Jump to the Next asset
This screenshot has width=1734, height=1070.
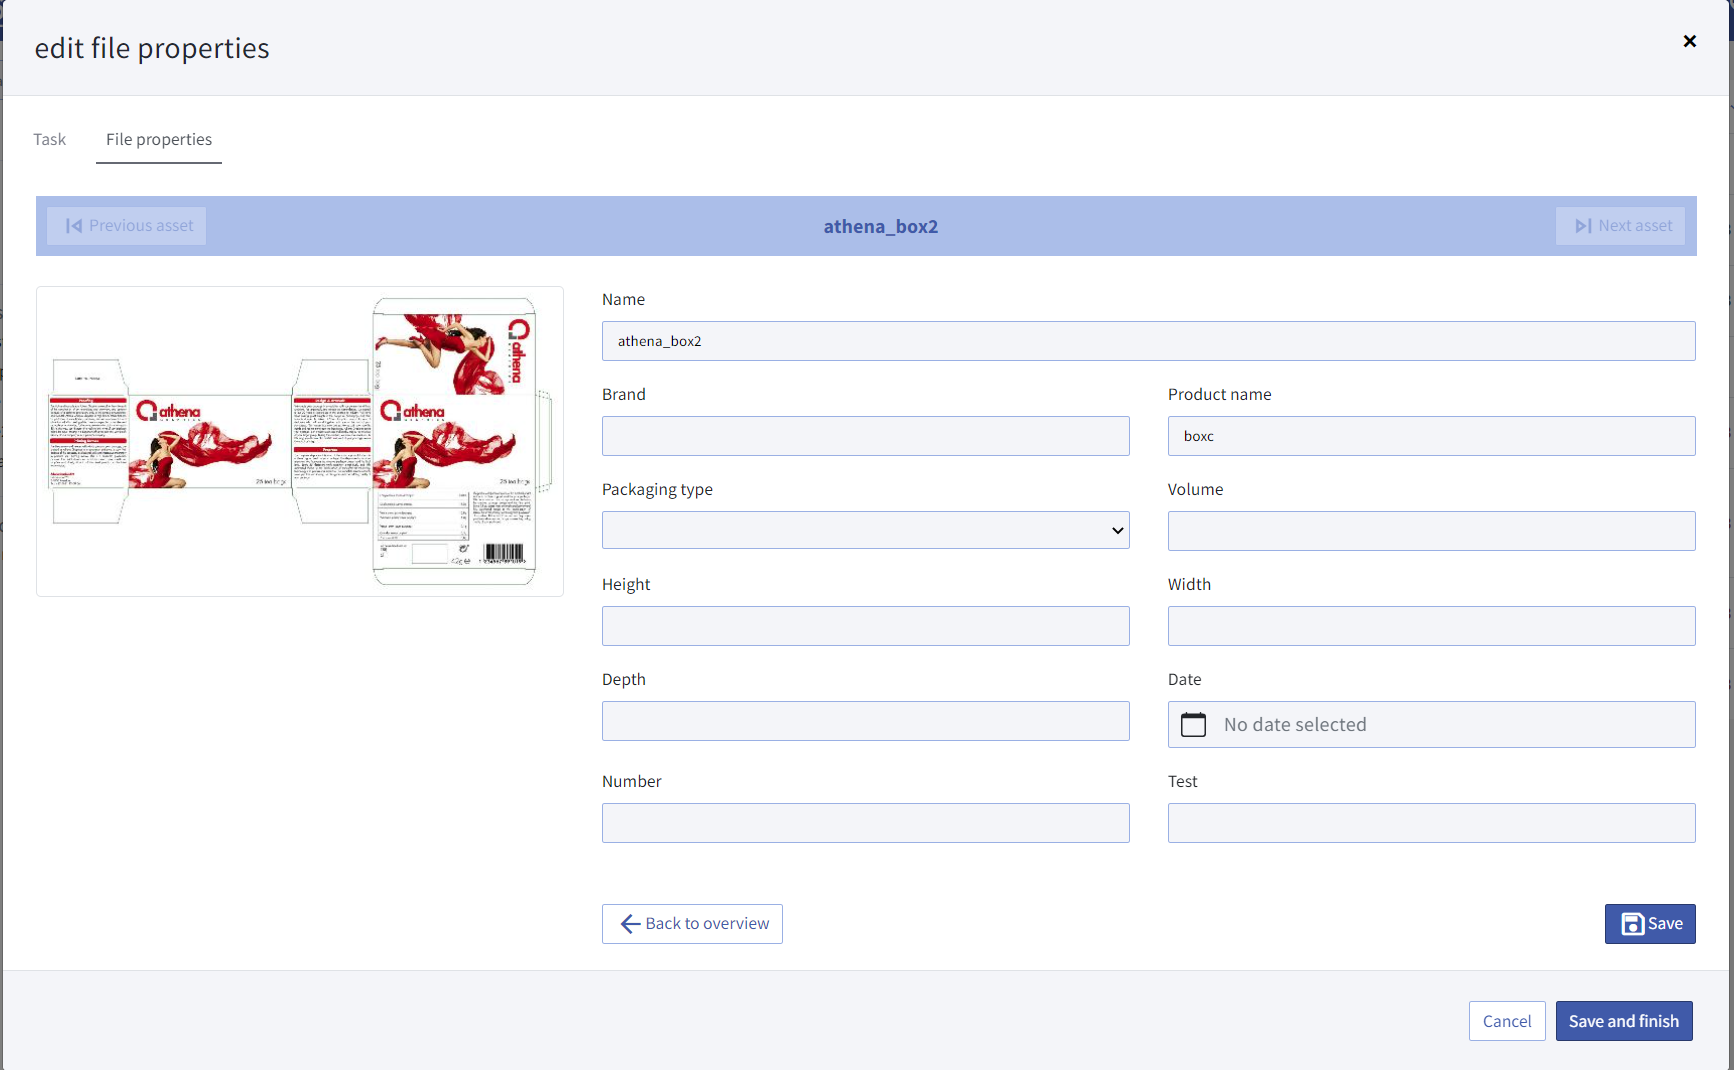(1620, 226)
